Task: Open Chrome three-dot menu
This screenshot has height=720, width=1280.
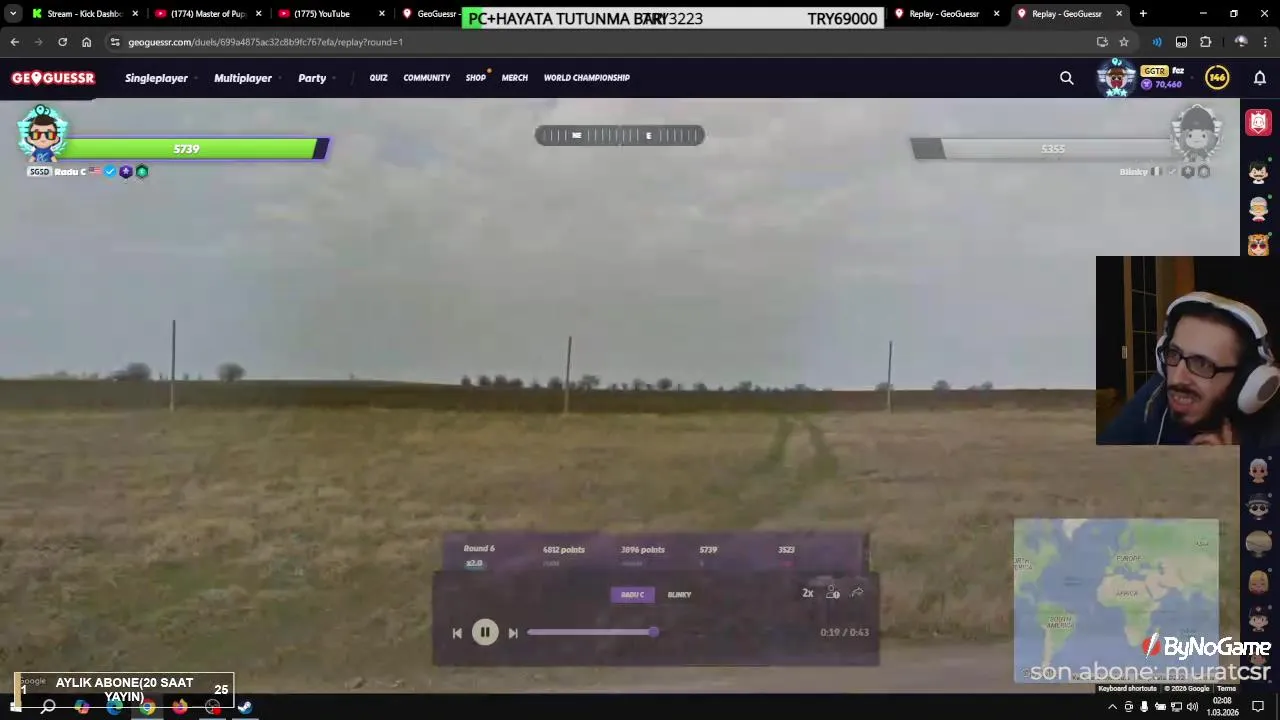Action: (1265, 42)
